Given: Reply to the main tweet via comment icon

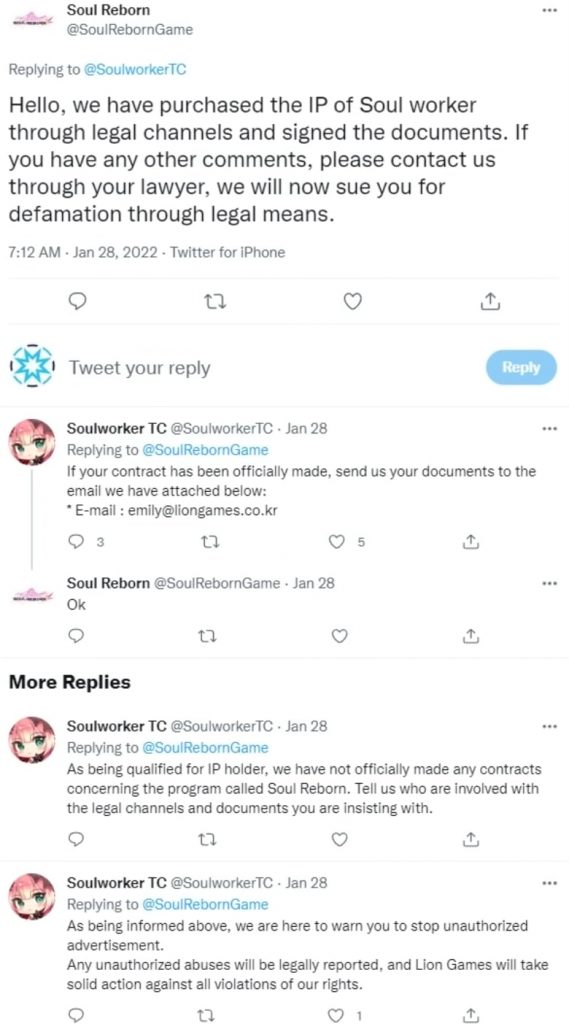Looking at the screenshot, I should click(77, 301).
